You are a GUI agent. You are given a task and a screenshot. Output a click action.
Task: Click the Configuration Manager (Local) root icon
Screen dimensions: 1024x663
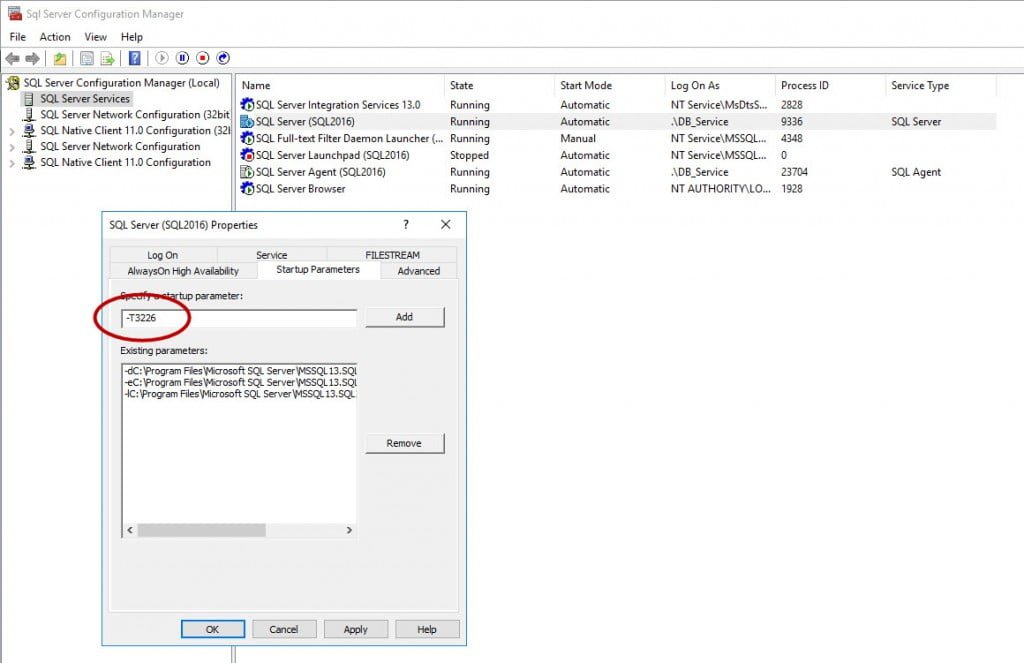point(13,83)
